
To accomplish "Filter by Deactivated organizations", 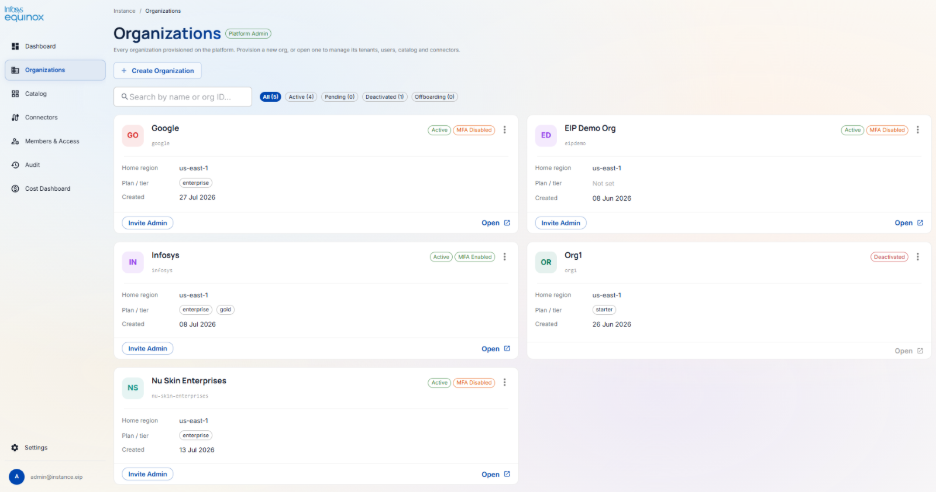I will [x=384, y=97].
